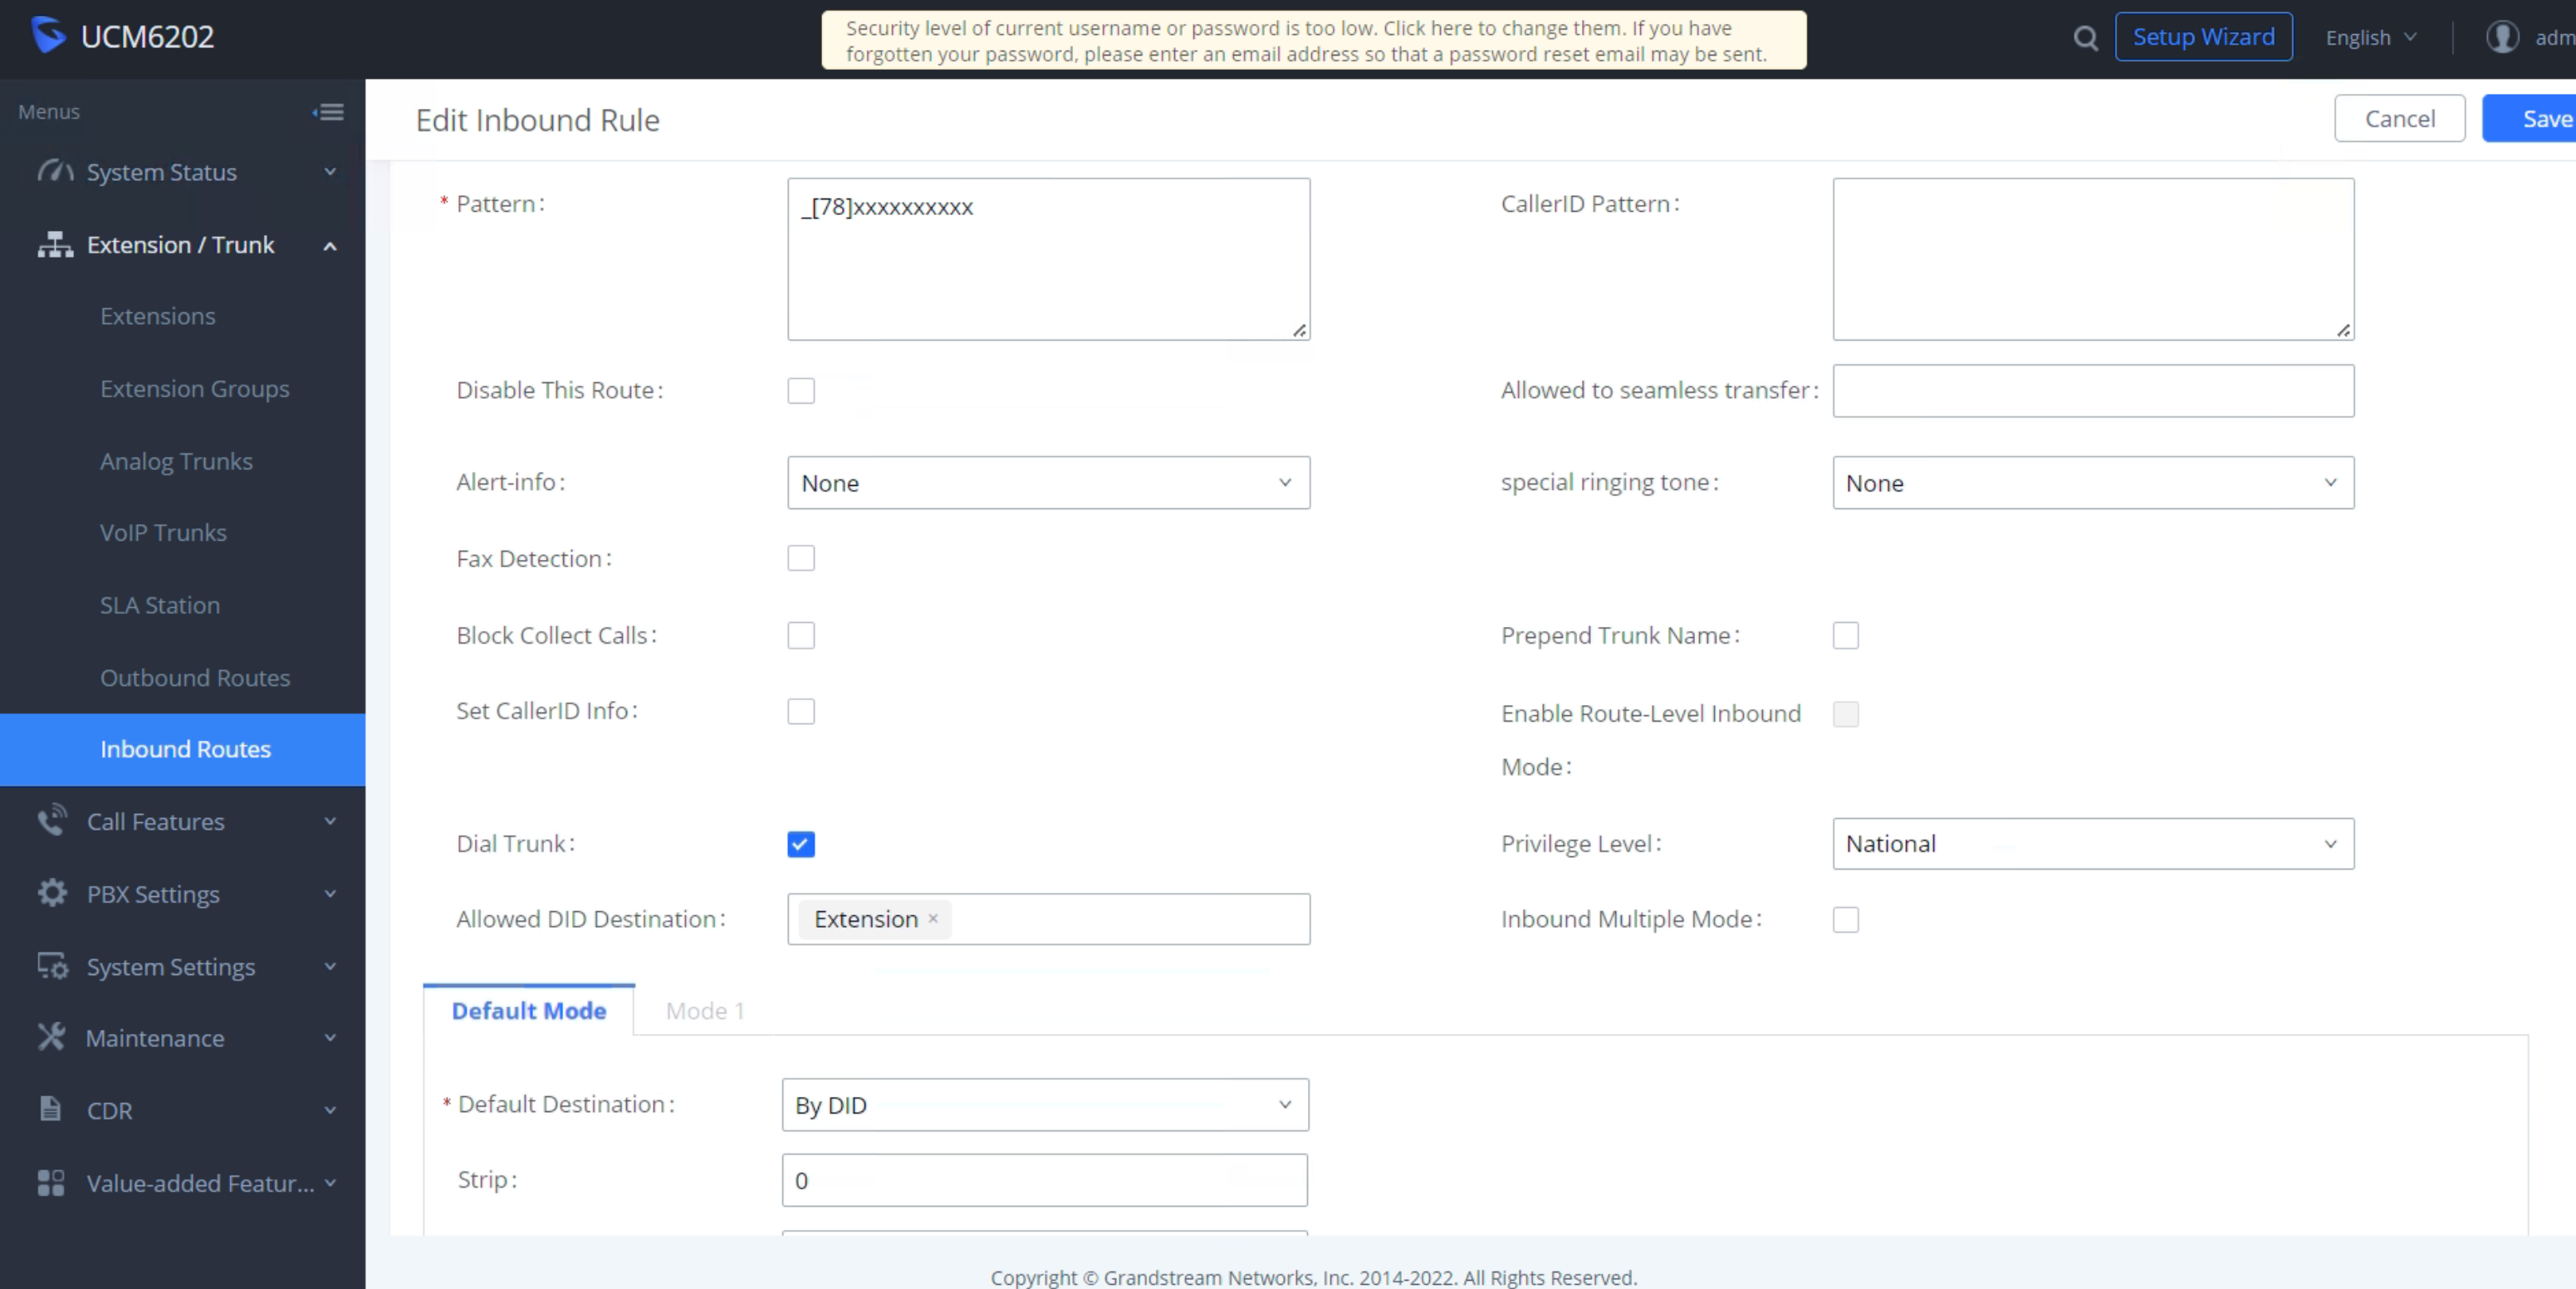This screenshot has width=2576, height=1289.
Task: Enable the Disable This Route checkbox
Action: [801, 390]
